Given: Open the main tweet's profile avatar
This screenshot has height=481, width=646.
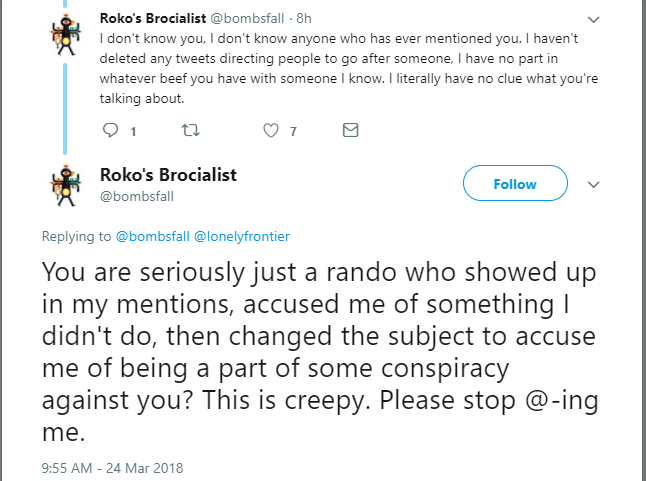Looking at the screenshot, I should pyautogui.click(x=65, y=185).
